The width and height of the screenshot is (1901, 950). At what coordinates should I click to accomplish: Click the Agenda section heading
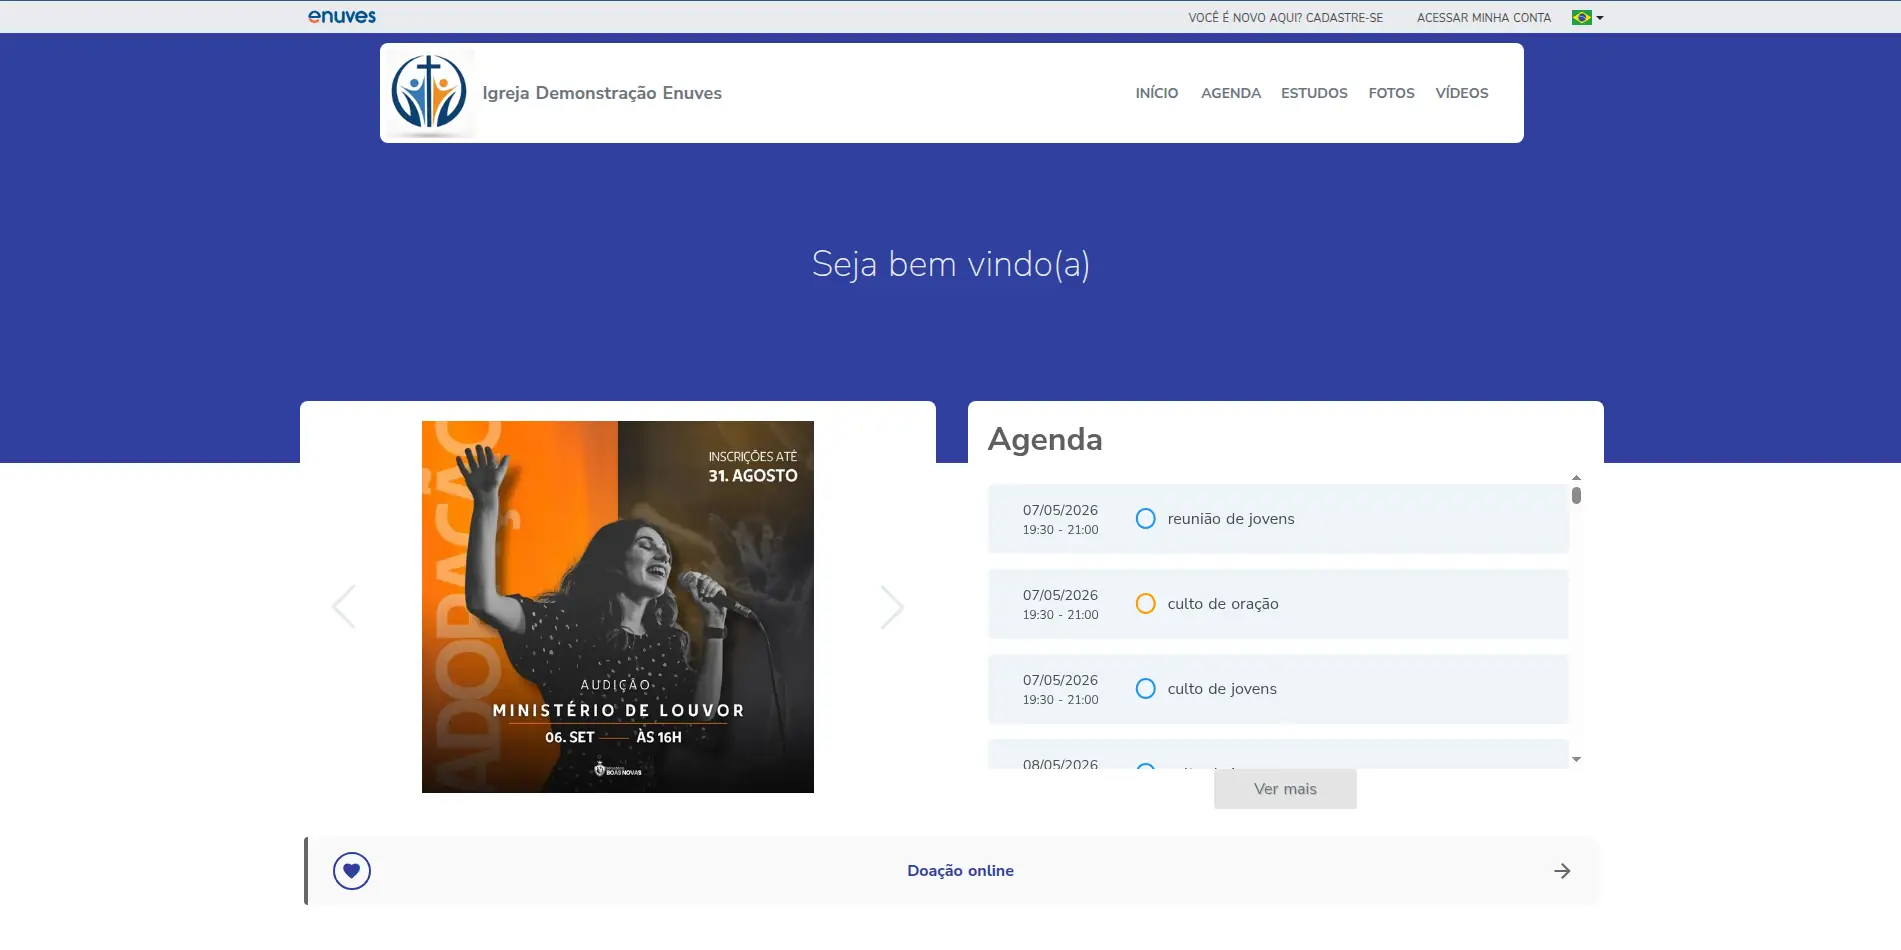click(1045, 440)
